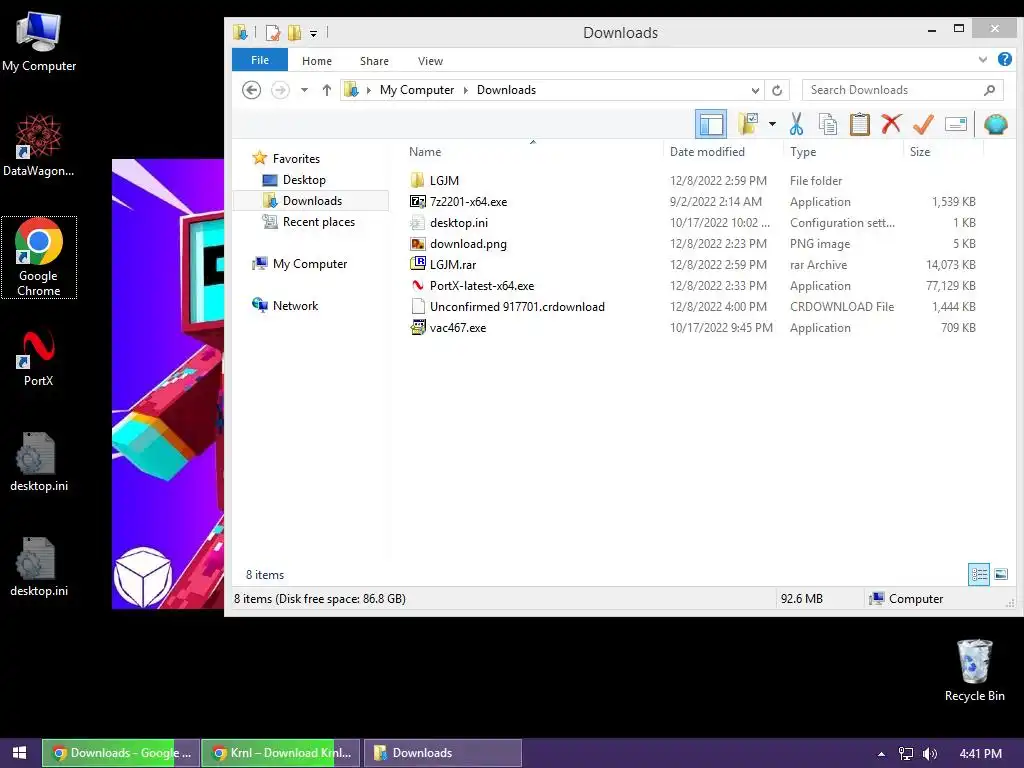Toggle the preview pane layout button
Viewport: 1024px width, 768px height.
point(711,123)
